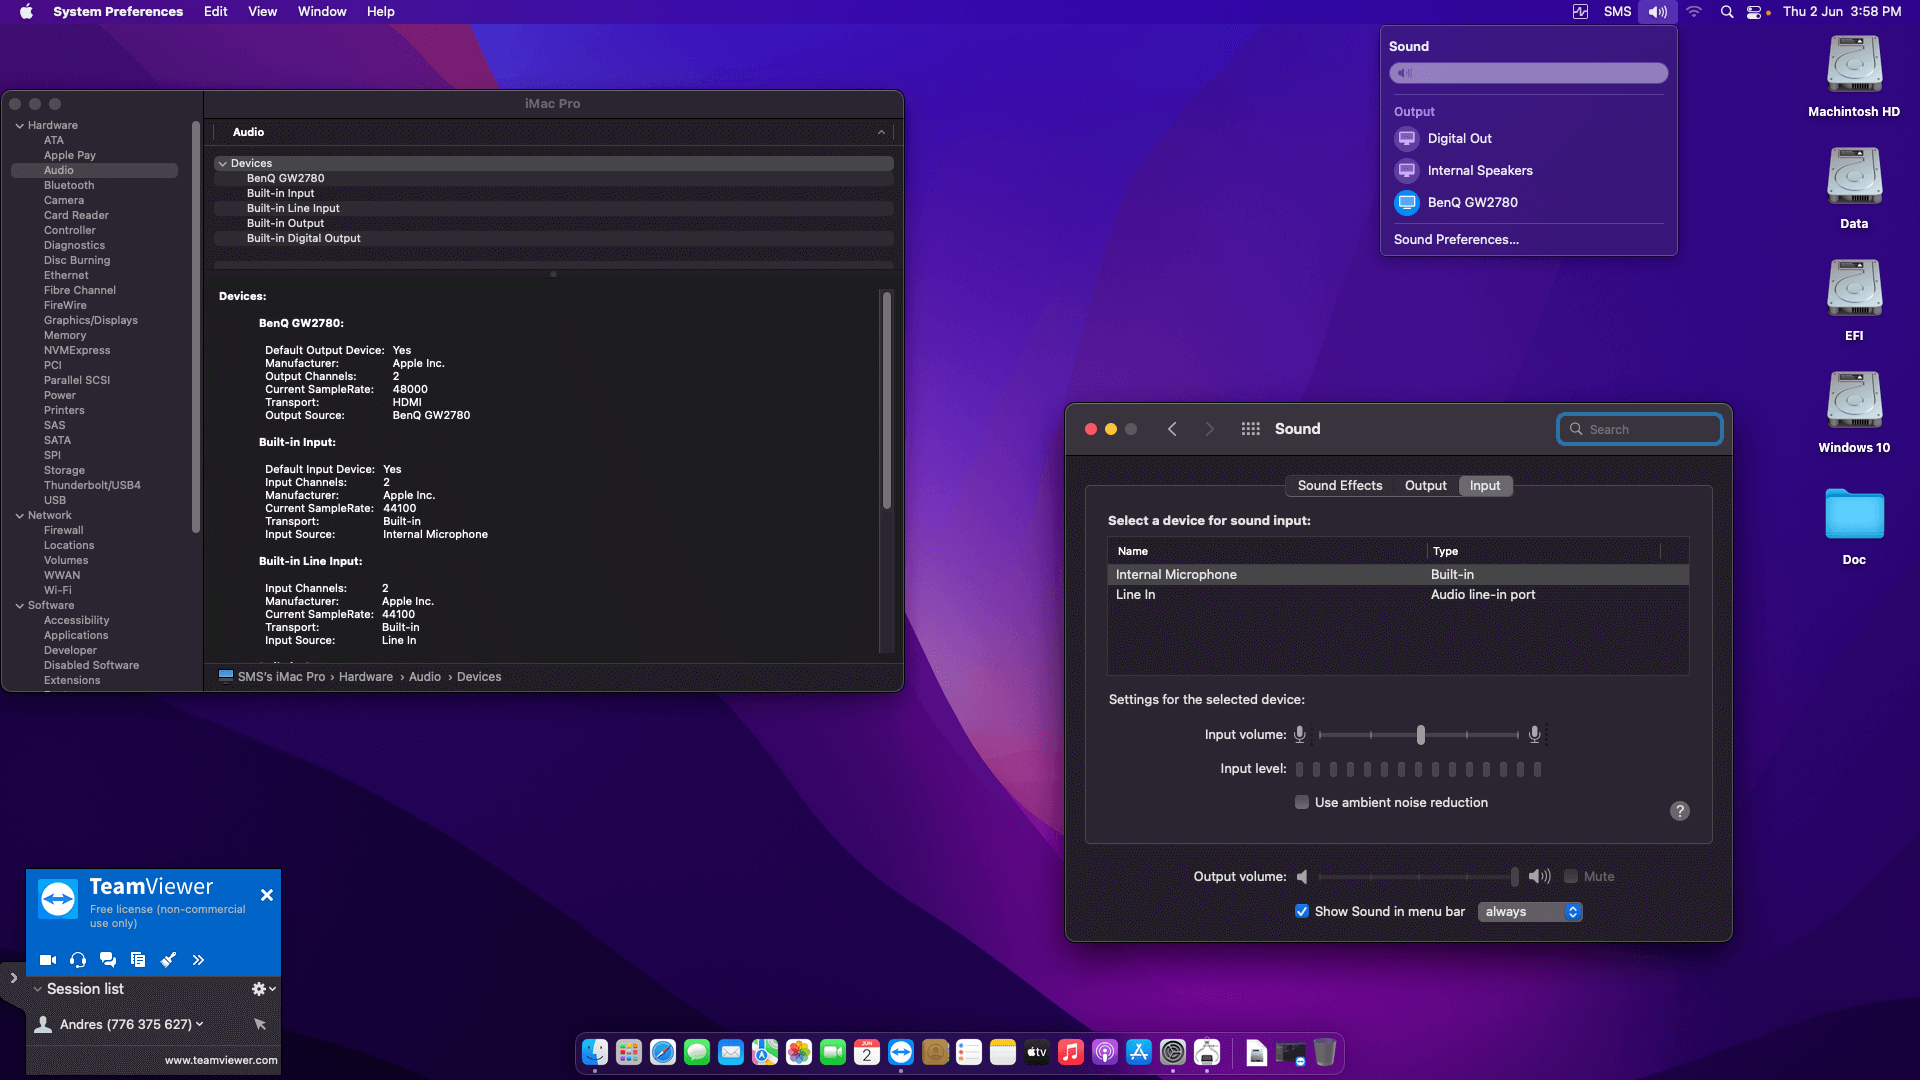Open Calendar from the Dock

click(x=867, y=1052)
